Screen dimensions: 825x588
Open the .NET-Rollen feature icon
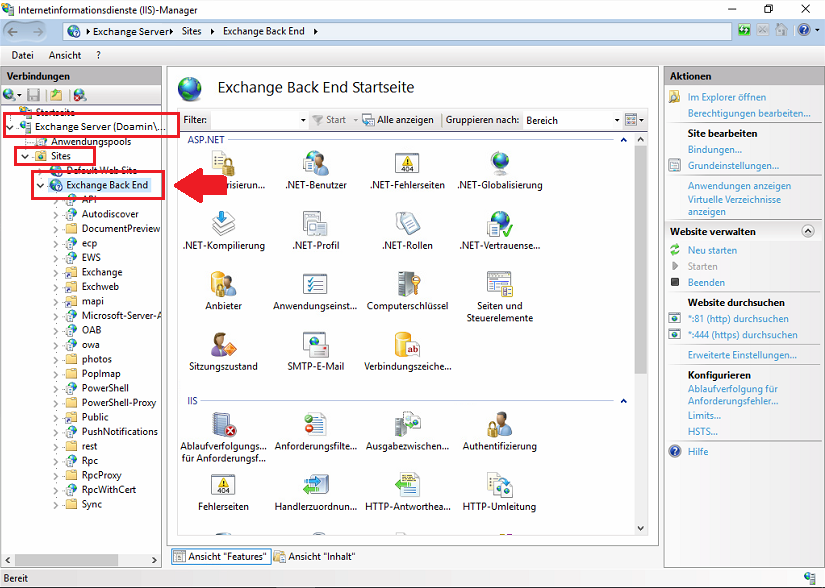pyautogui.click(x=407, y=224)
